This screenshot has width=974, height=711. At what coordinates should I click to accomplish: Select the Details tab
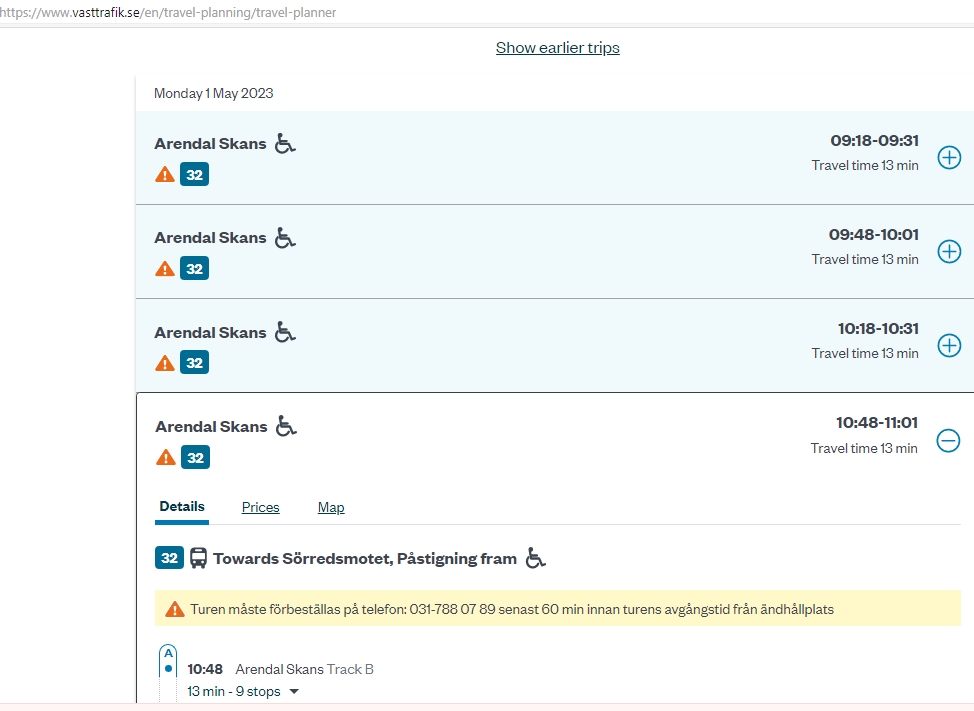182,507
